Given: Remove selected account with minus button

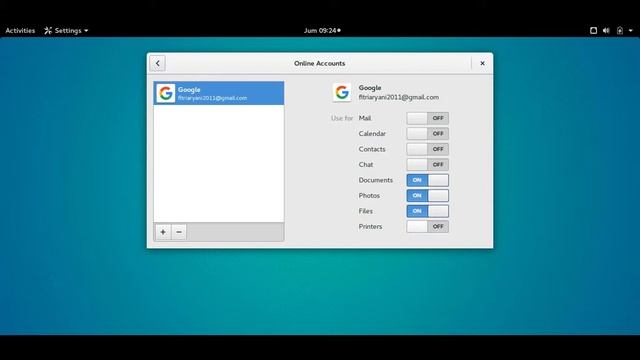Looking at the screenshot, I should (179, 232).
